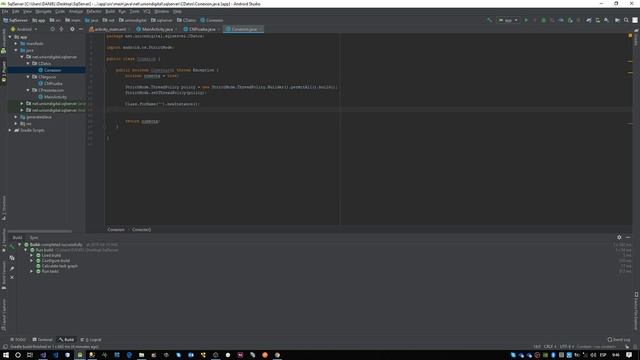Expand the Run tasks node
640x360 pixels.
[32, 271]
